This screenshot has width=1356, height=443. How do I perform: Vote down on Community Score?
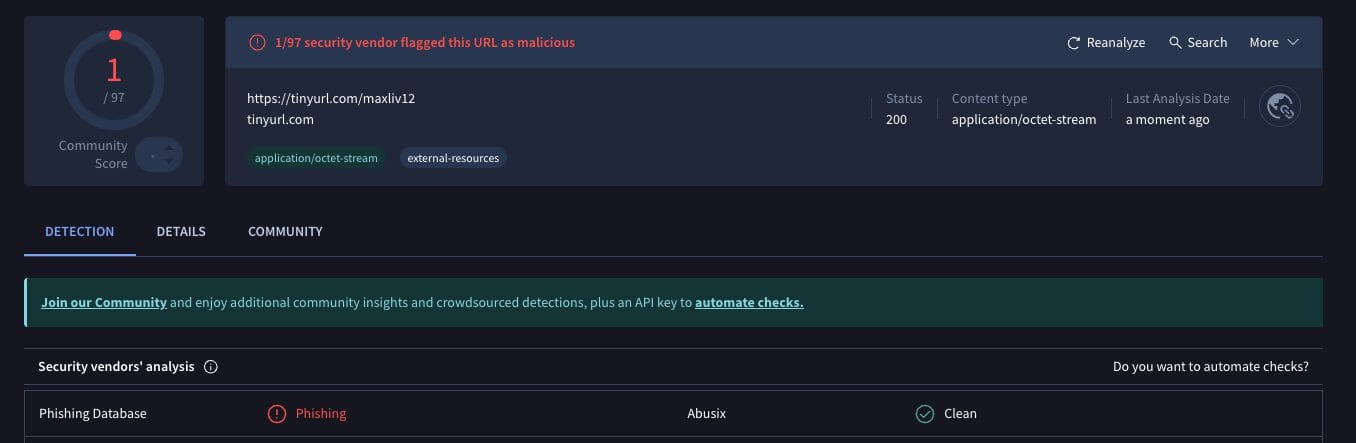(x=169, y=161)
